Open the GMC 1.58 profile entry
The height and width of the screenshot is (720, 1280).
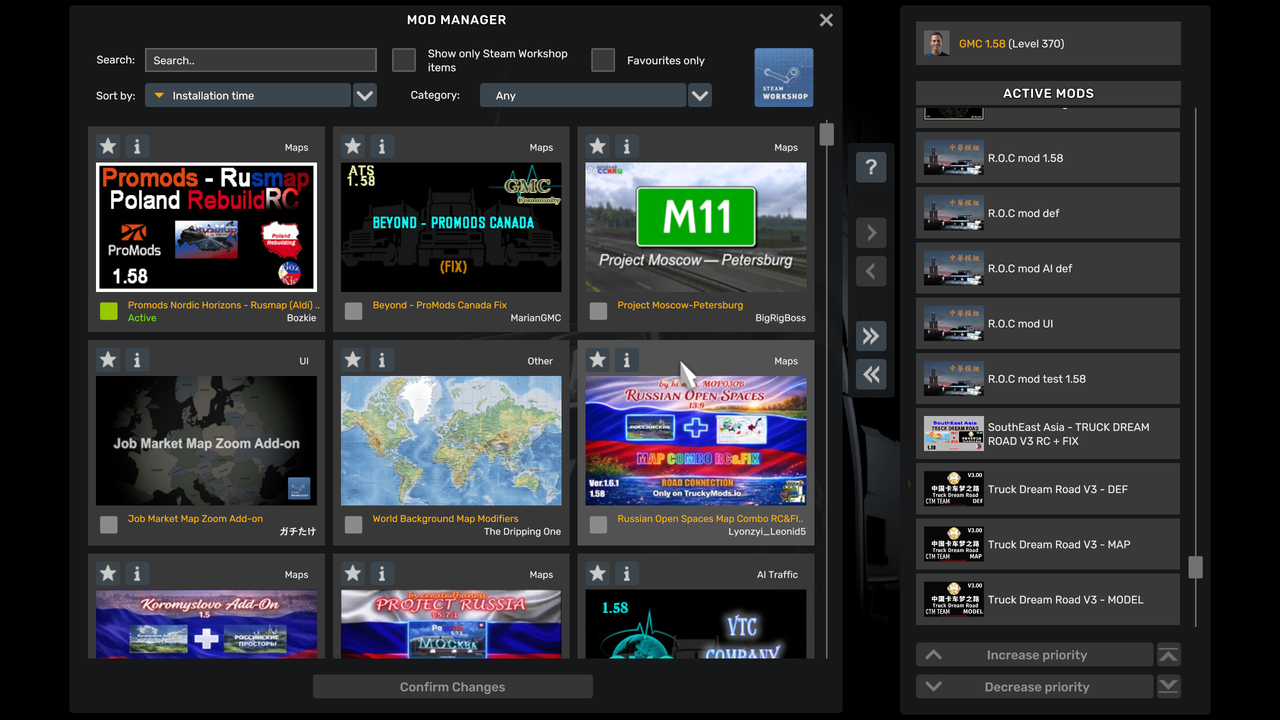click(1048, 43)
